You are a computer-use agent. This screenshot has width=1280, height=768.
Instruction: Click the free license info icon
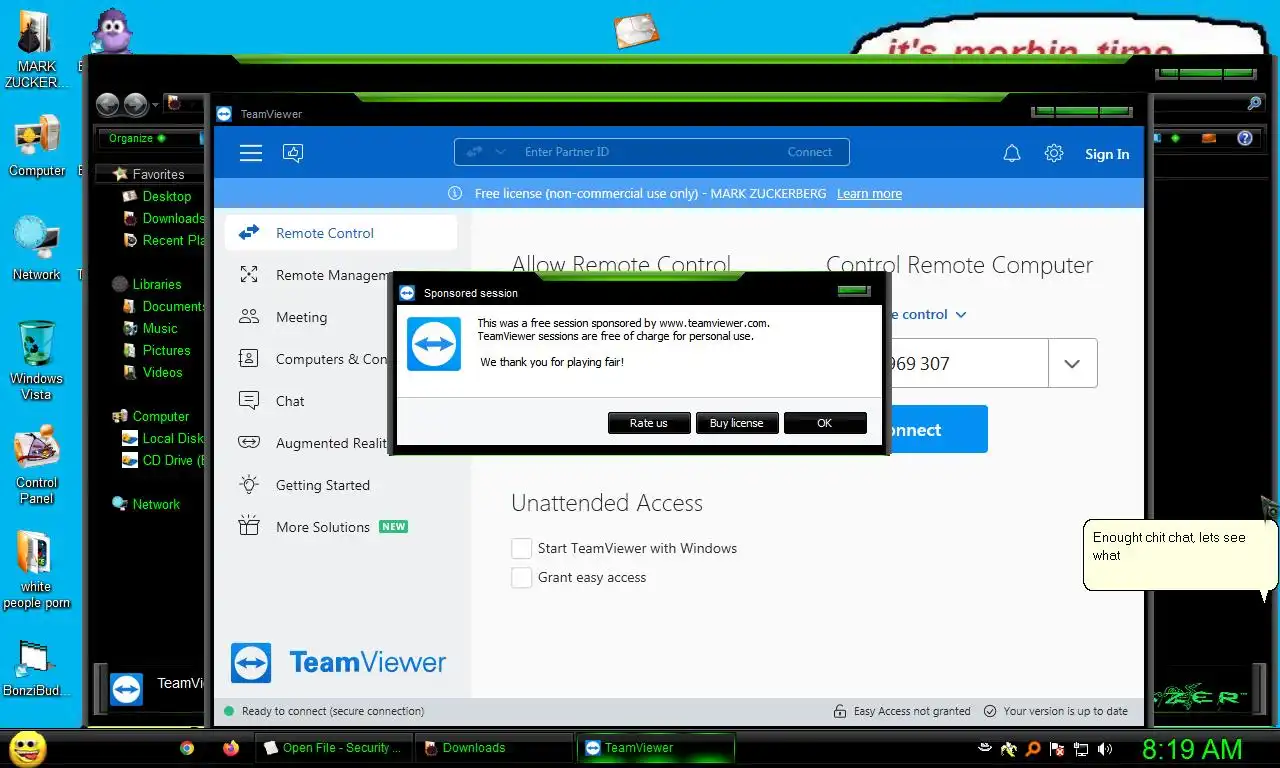[x=455, y=193]
